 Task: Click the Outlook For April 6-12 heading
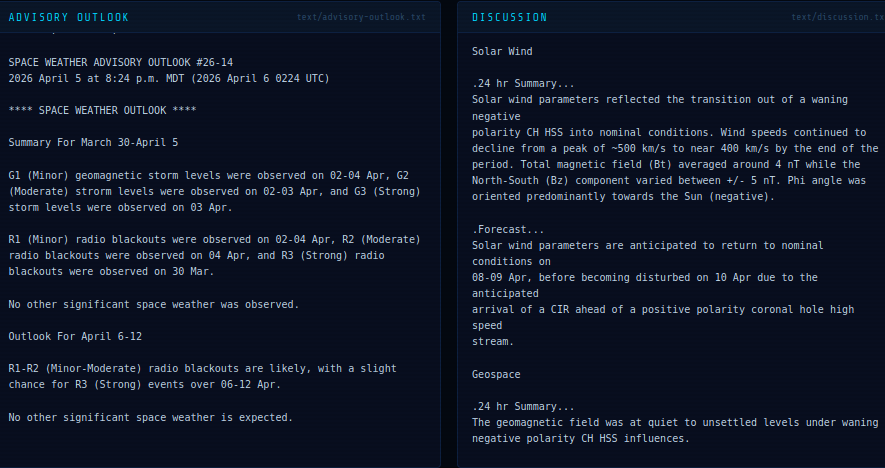pos(75,336)
